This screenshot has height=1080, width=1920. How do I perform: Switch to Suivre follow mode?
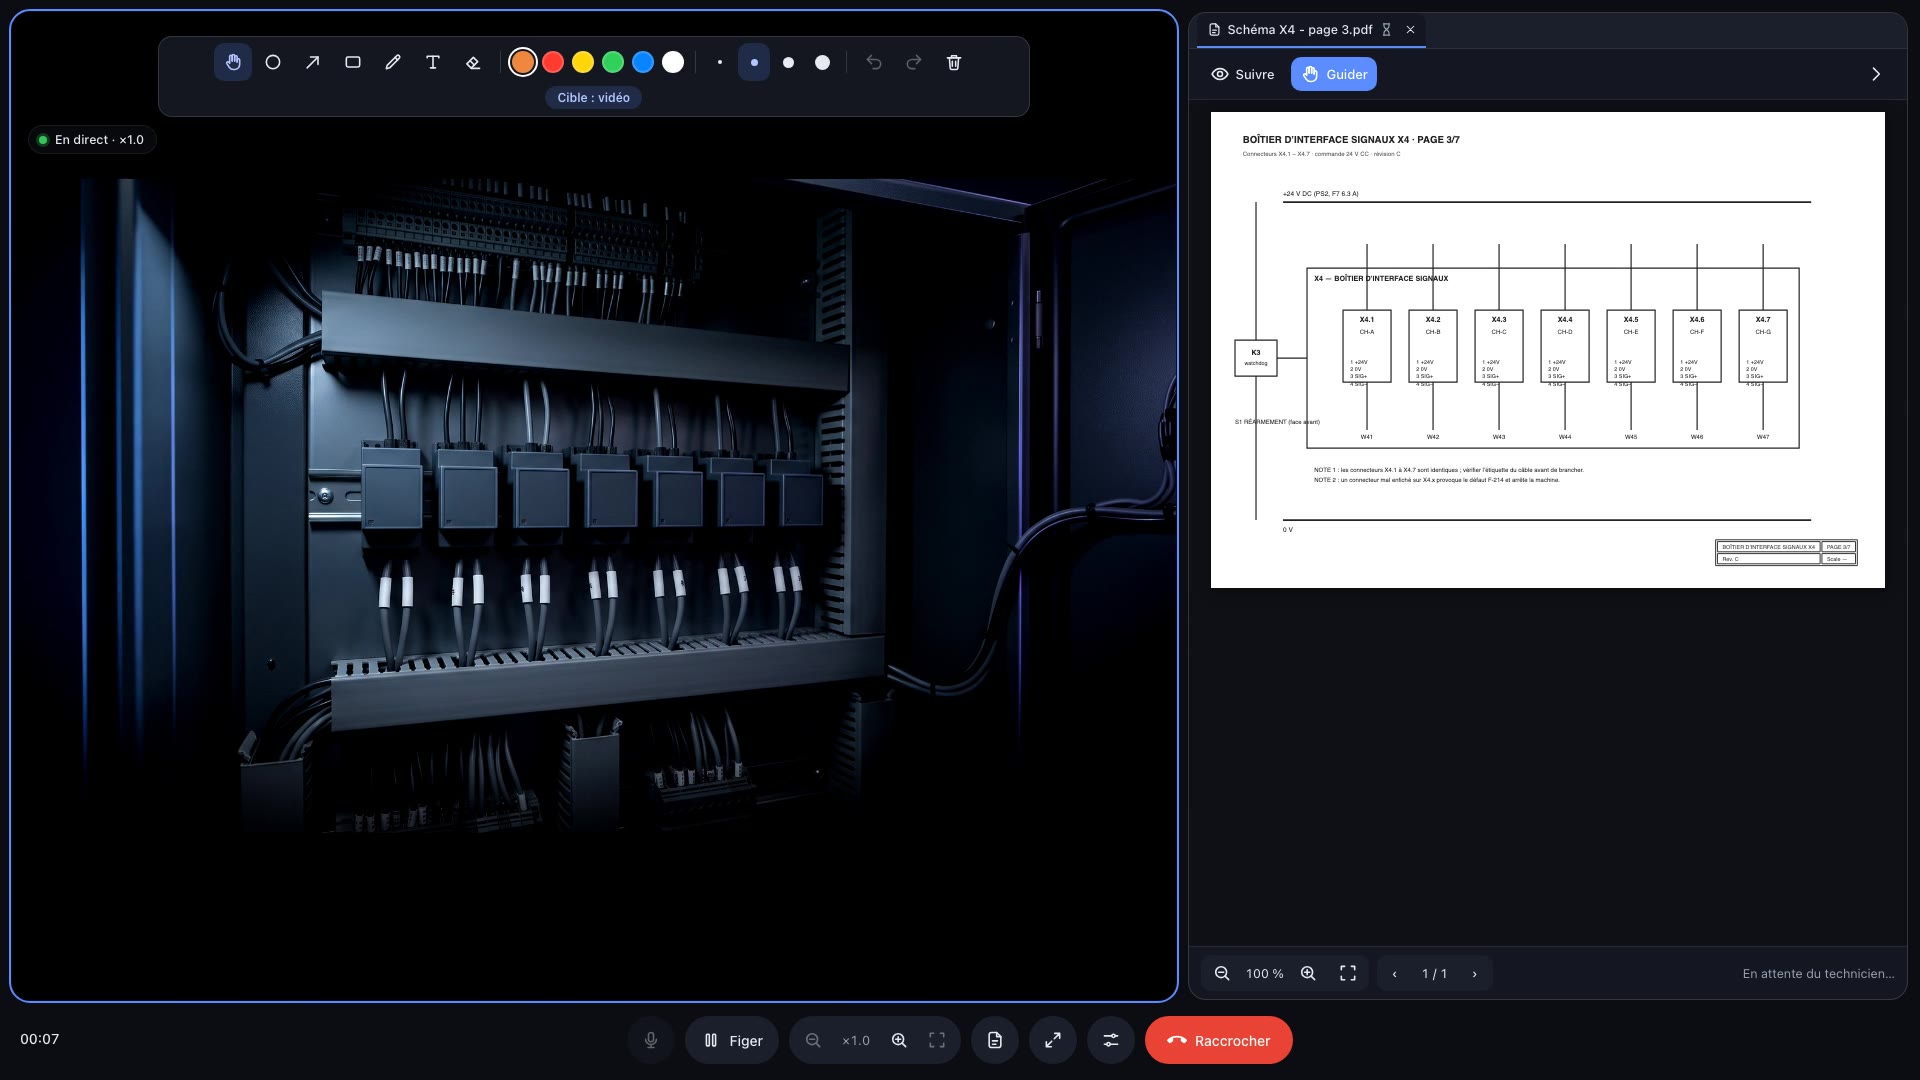coord(1243,74)
